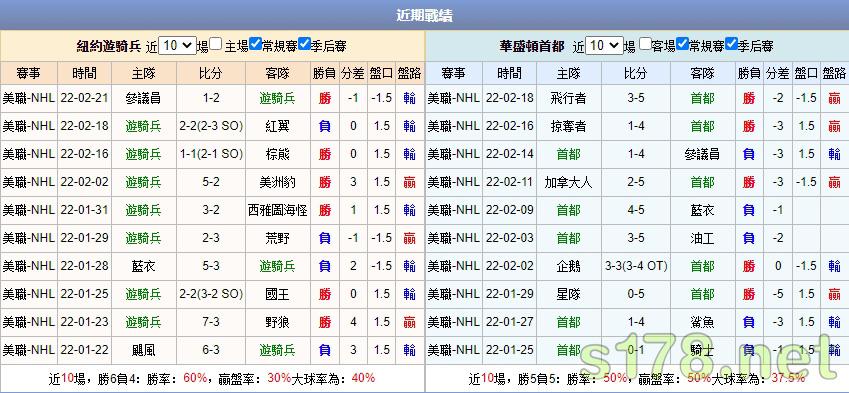Click 鯊魚 away team name
The height and width of the screenshot is (393, 849).
tap(702, 322)
